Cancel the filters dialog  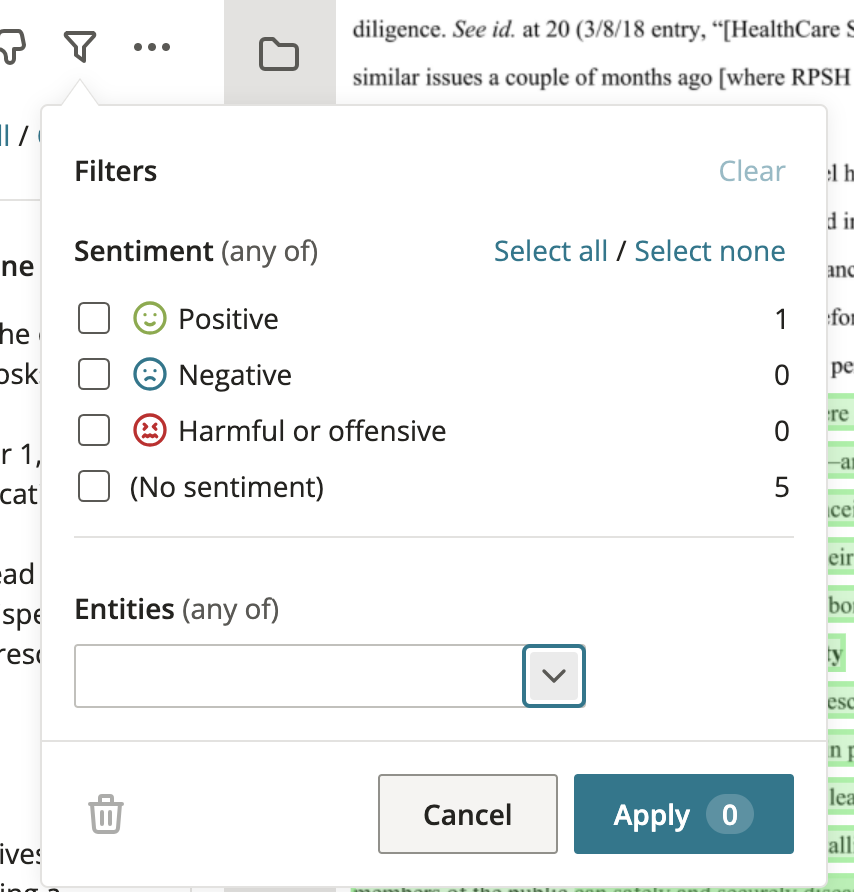(468, 814)
